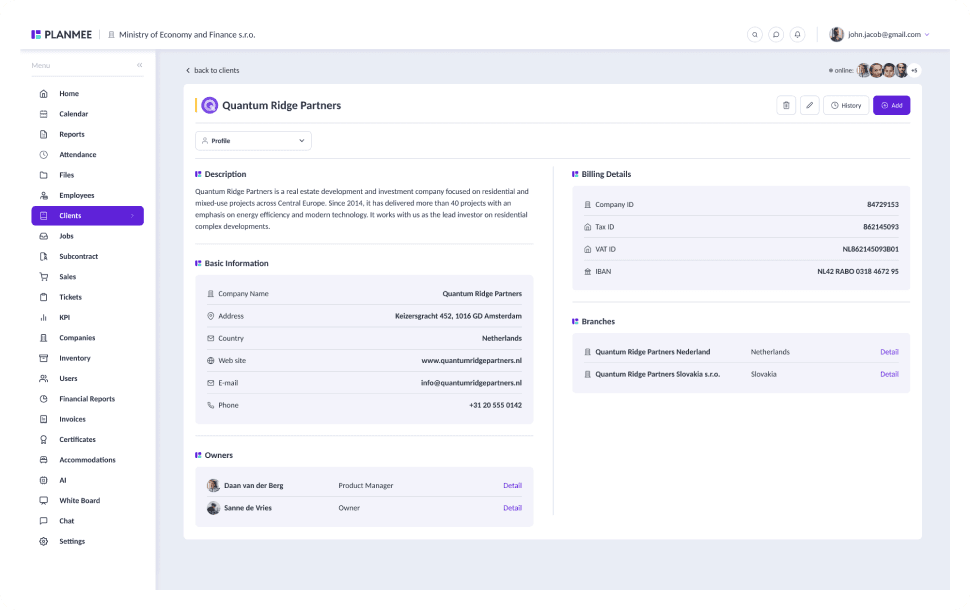Click the Tickets icon in sidebar

click(x=43, y=298)
